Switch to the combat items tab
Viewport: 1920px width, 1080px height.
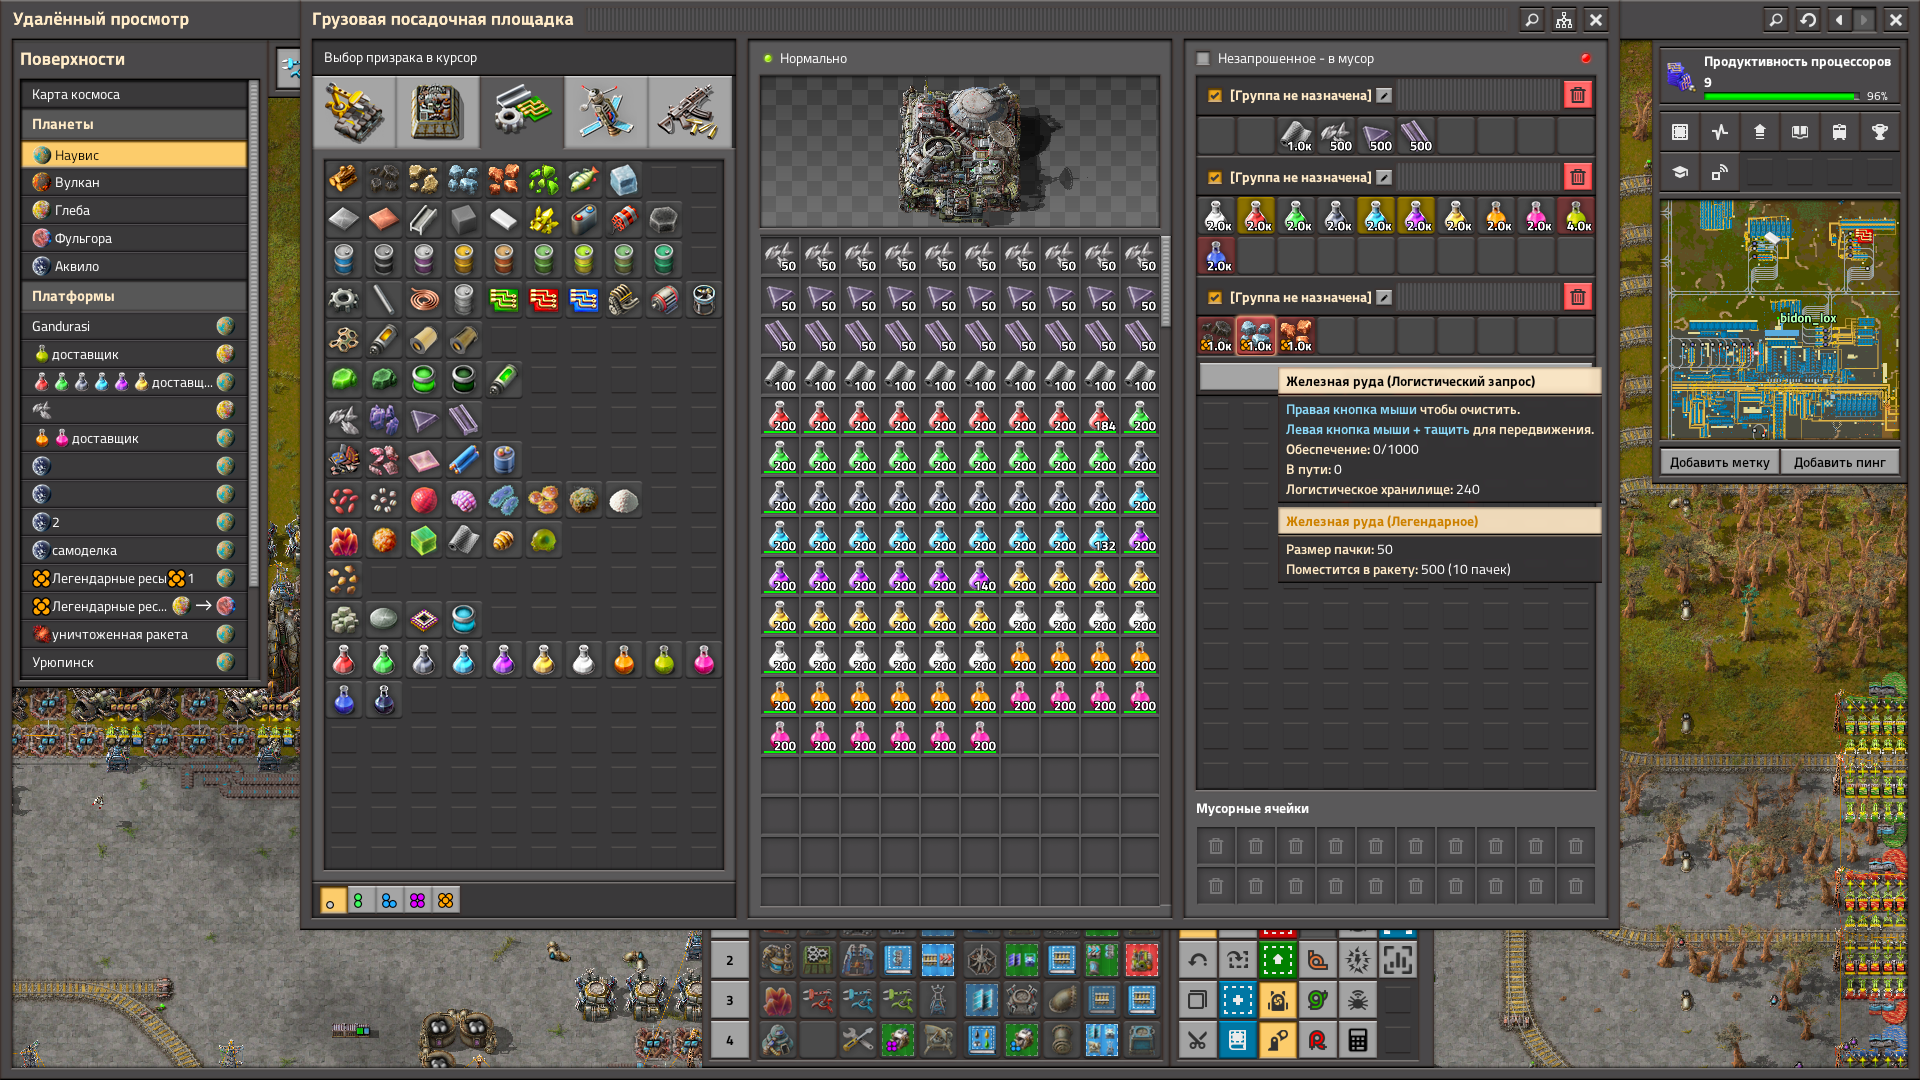tap(689, 113)
